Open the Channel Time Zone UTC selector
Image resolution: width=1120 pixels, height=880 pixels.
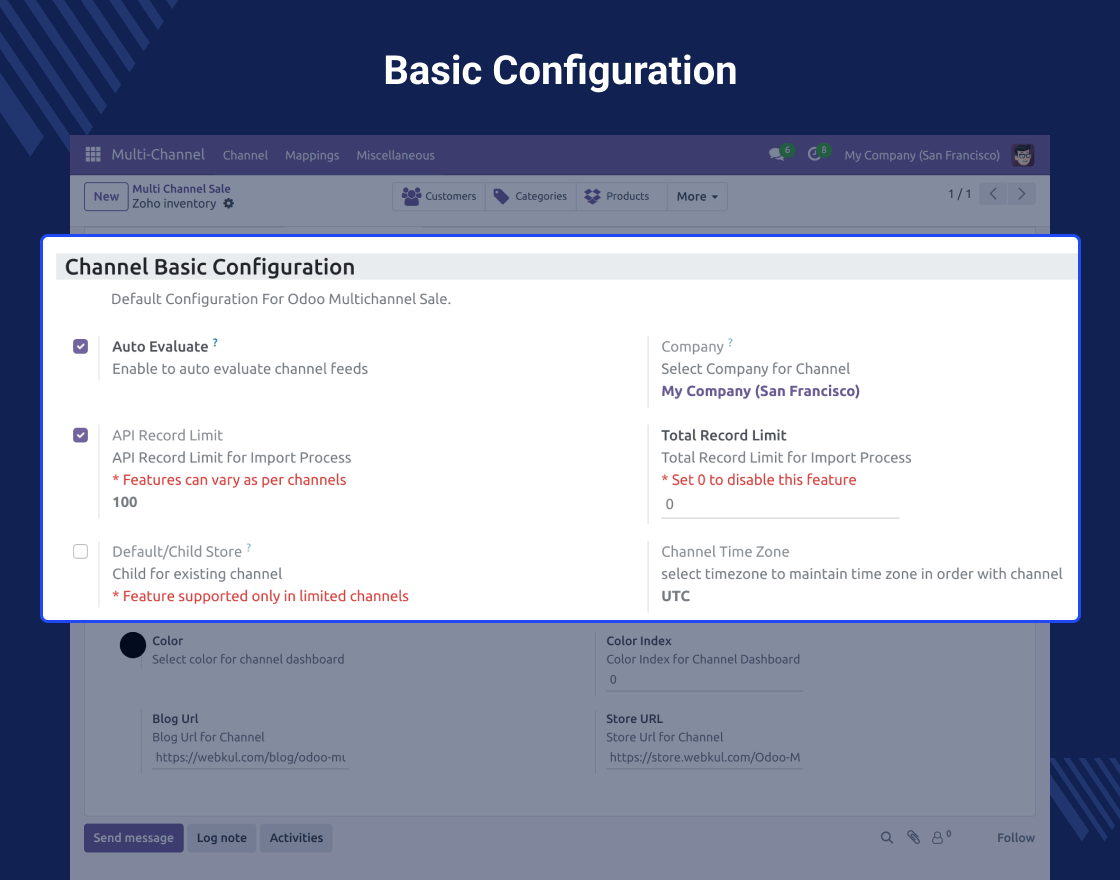(x=676, y=596)
